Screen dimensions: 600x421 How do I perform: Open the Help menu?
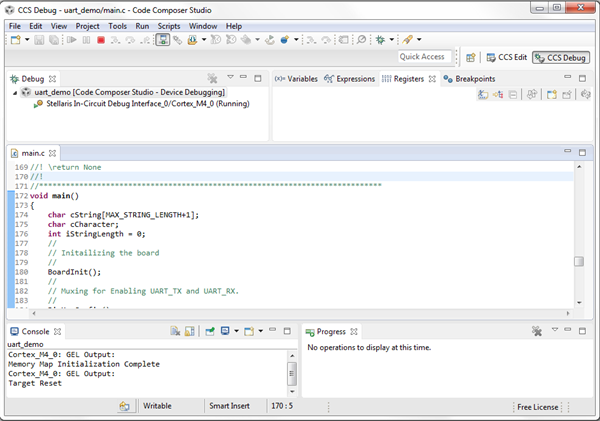[234, 26]
